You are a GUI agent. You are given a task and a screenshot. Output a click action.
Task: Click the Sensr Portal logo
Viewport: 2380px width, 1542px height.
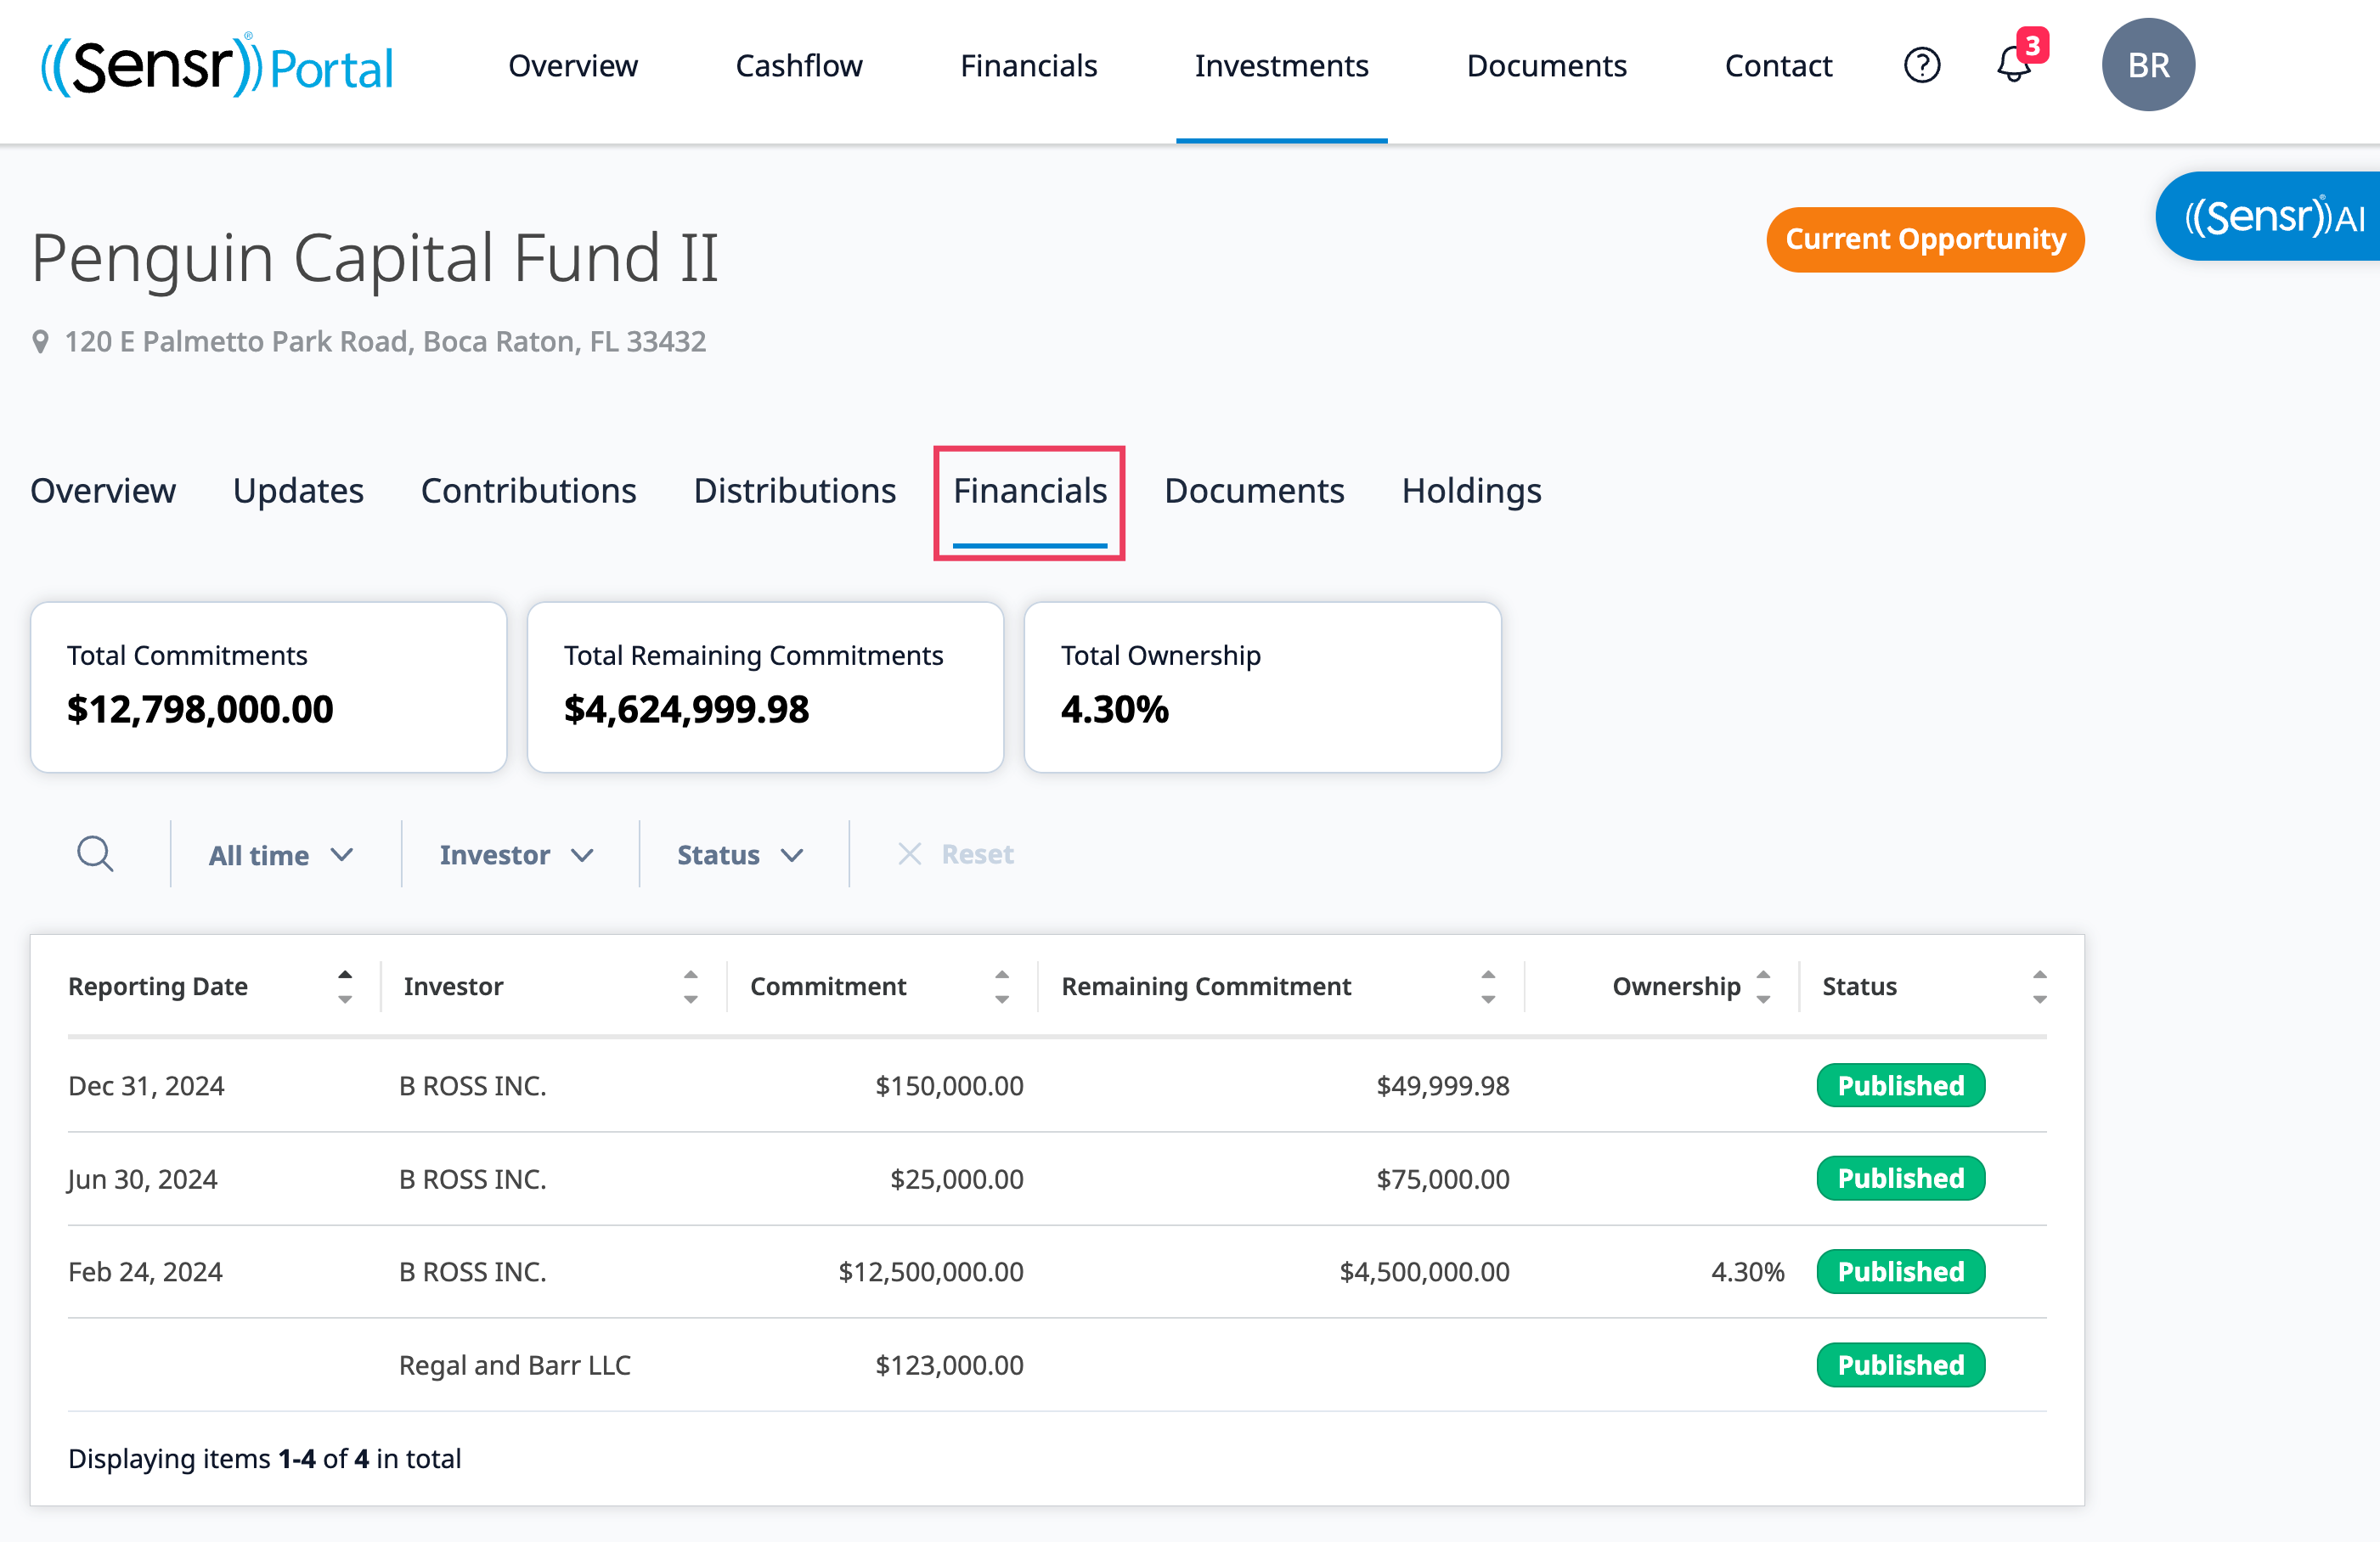tap(217, 65)
